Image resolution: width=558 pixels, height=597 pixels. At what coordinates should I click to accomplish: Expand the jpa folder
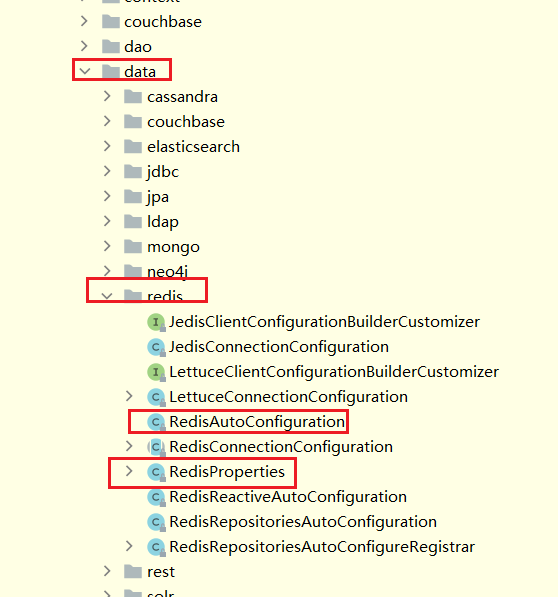click(107, 196)
